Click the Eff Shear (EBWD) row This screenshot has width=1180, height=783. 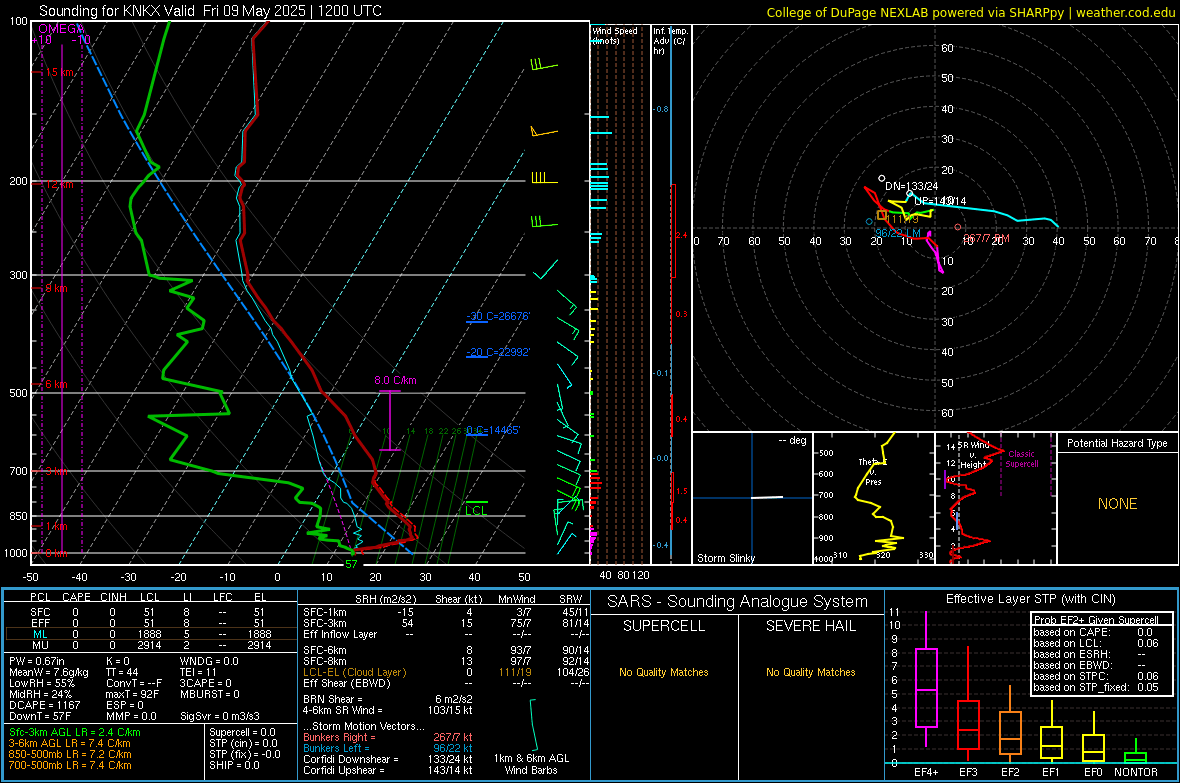[x=446, y=683]
